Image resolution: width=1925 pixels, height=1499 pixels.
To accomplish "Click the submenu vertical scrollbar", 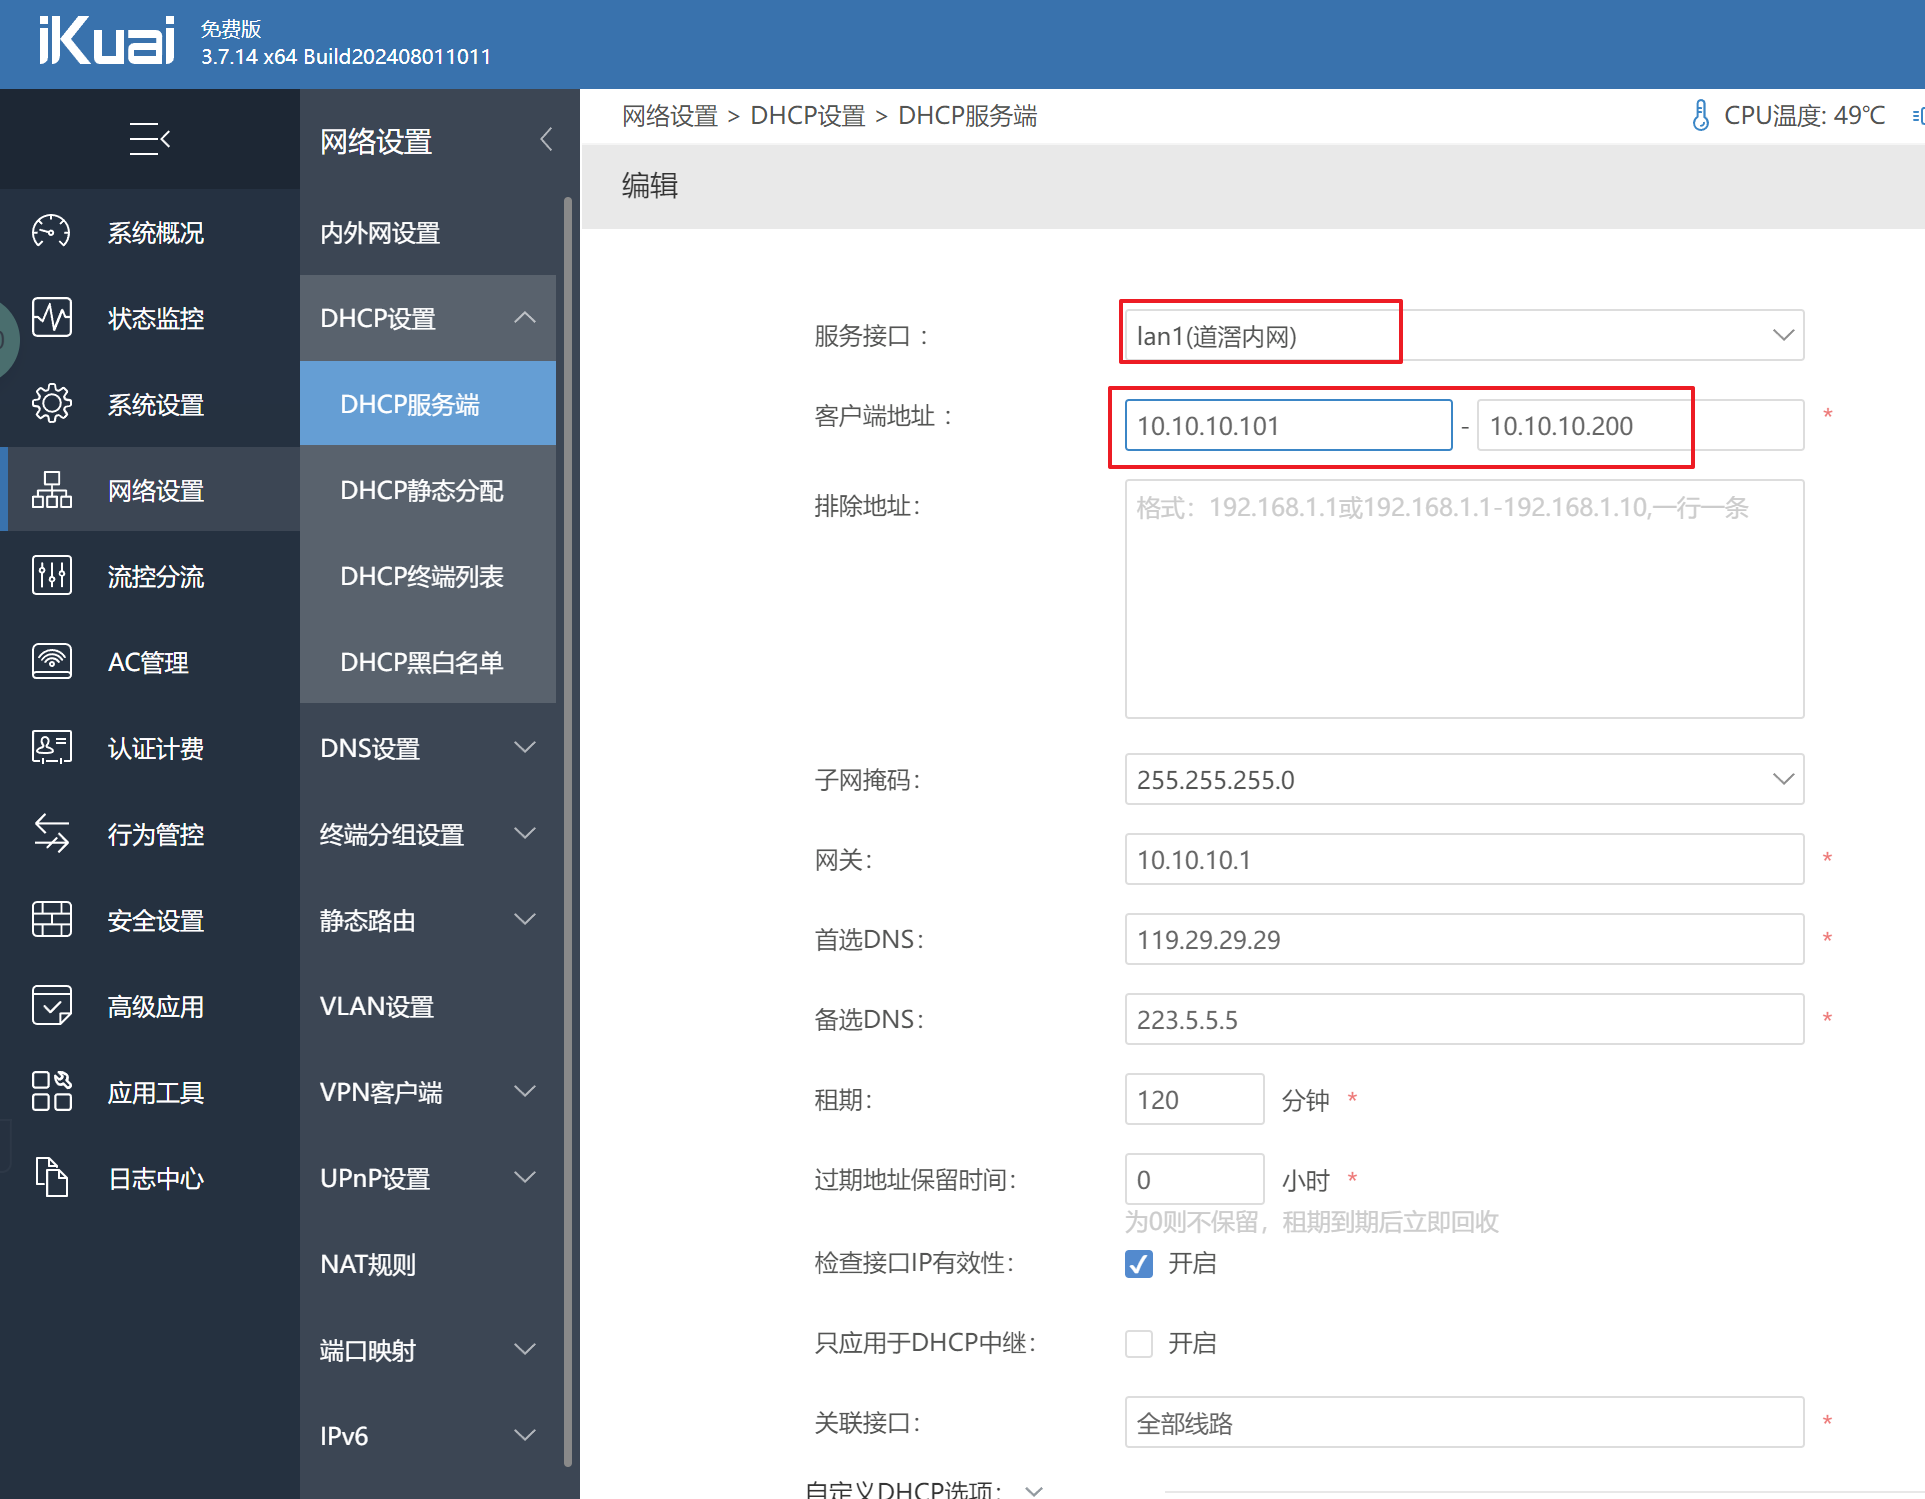I will coord(568,830).
